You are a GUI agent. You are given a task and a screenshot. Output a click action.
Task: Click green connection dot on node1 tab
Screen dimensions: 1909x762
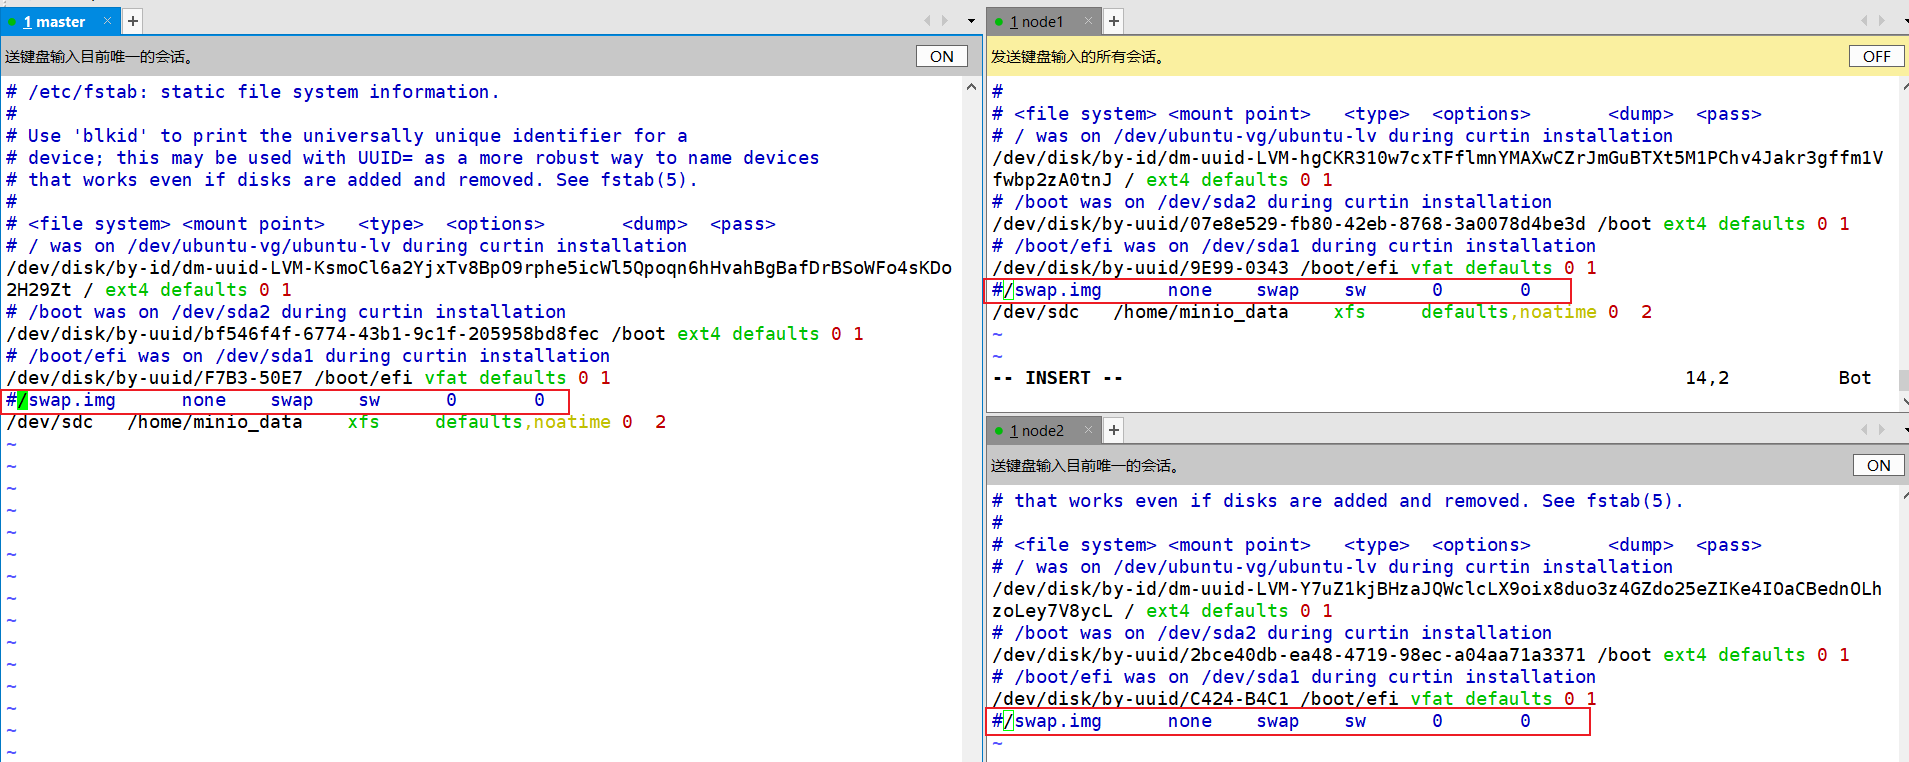[998, 22]
